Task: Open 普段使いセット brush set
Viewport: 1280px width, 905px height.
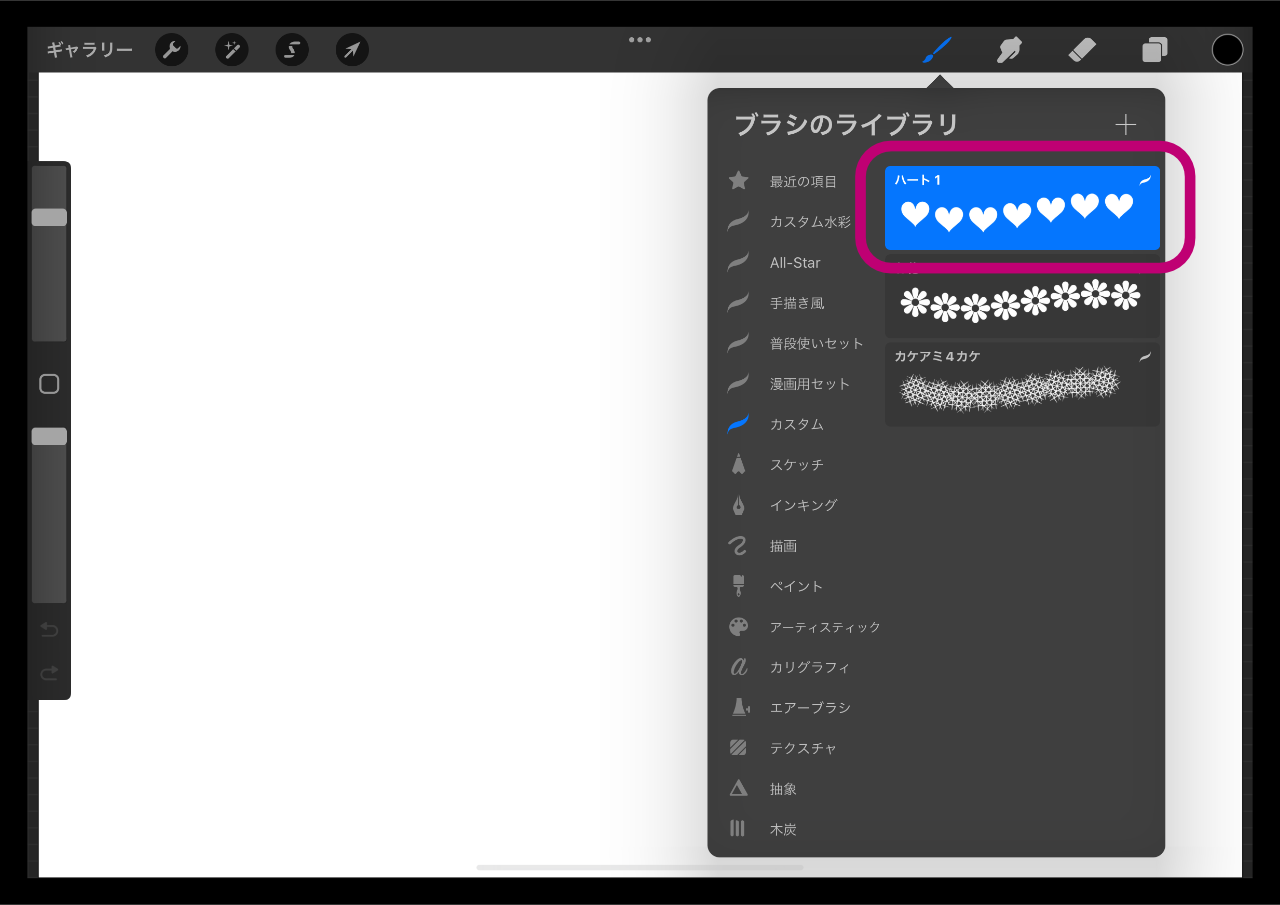Action: pos(817,343)
